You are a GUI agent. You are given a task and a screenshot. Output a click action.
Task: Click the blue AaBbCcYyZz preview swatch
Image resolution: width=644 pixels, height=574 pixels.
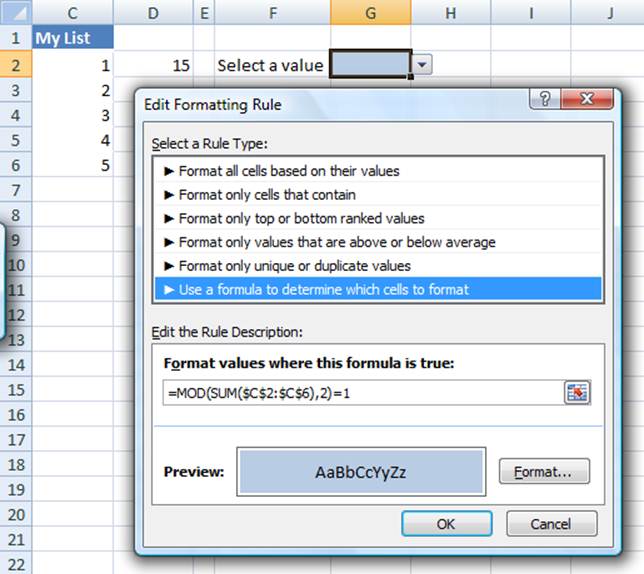pyautogui.click(x=360, y=472)
